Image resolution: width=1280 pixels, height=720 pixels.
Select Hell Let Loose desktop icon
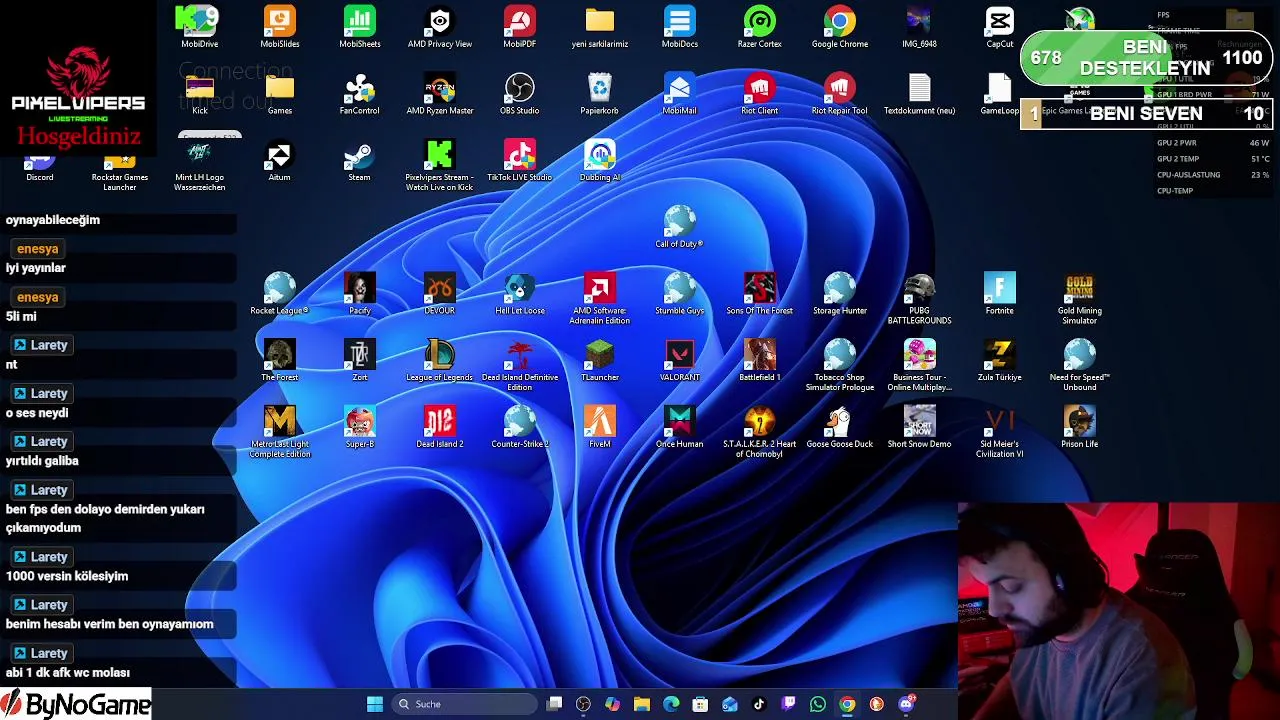pyautogui.click(x=520, y=294)
